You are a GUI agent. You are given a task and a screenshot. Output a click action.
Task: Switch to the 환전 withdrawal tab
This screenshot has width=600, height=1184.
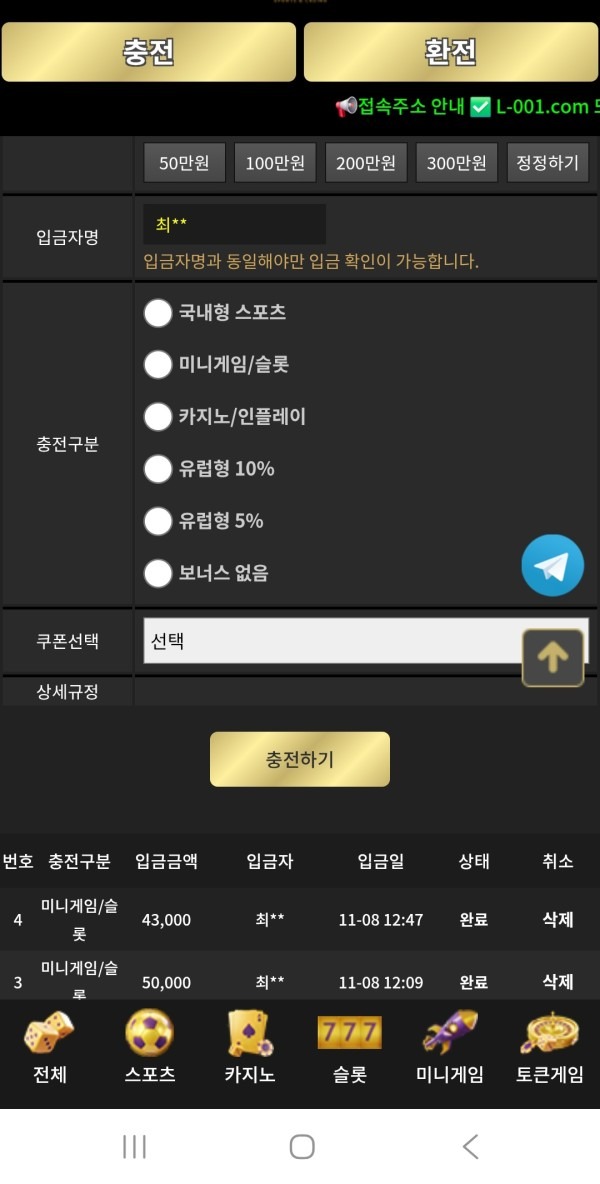(x=449, y=52)
